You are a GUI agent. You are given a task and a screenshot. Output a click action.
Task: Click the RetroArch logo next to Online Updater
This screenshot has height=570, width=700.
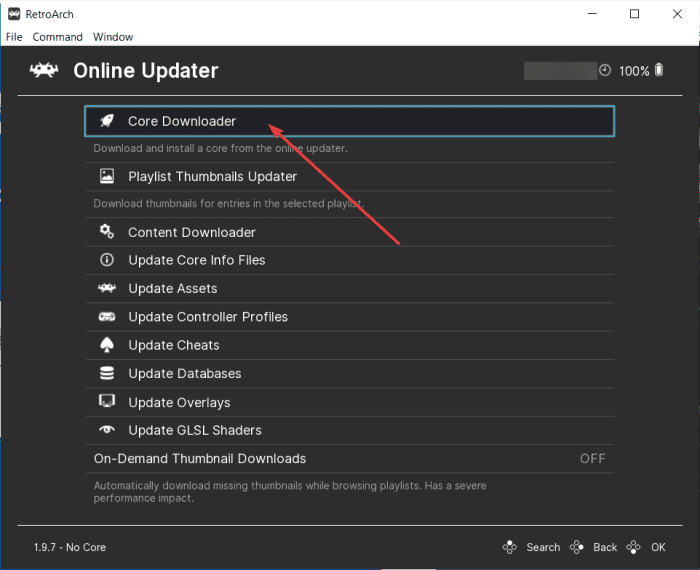click(x=44, y=70)
